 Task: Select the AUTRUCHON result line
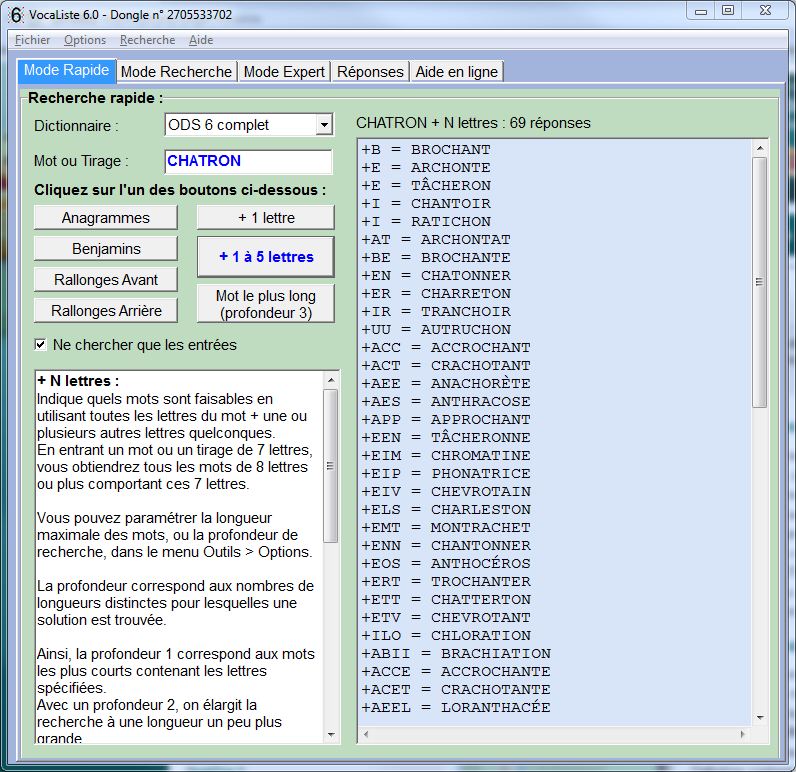coord(436,330)
